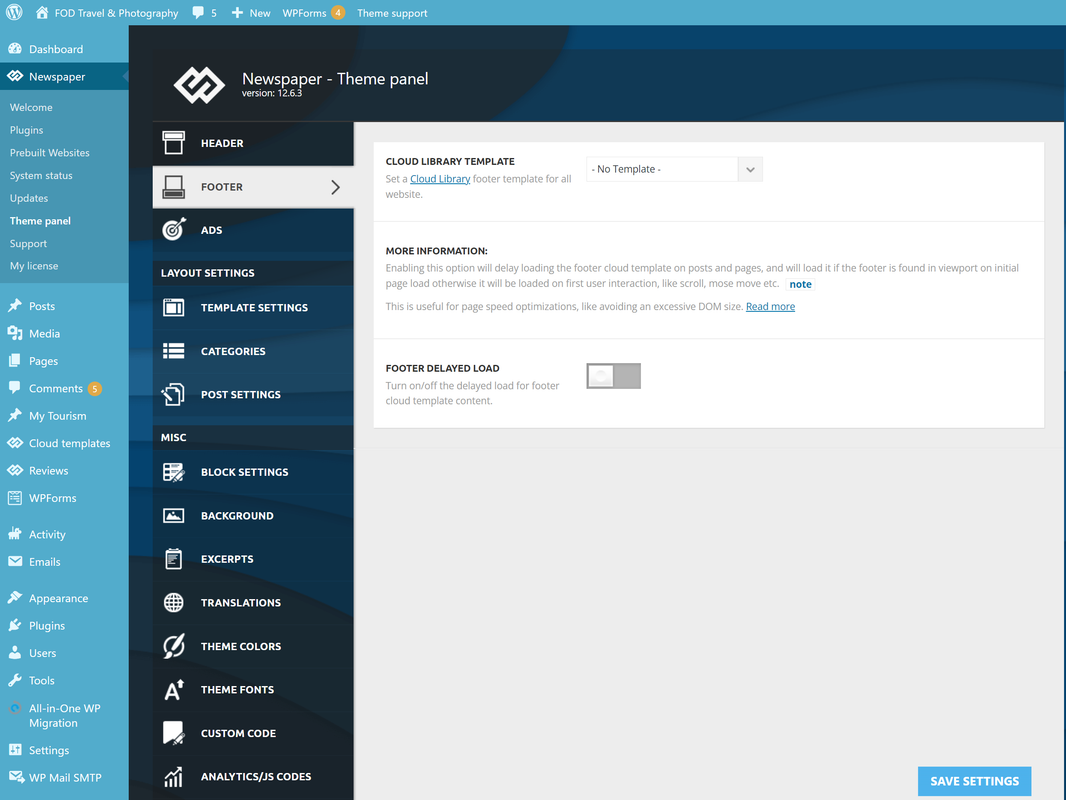The image size is (1066, 800).
Task: Click the Footer section icon
Action: tap(173, 187)
